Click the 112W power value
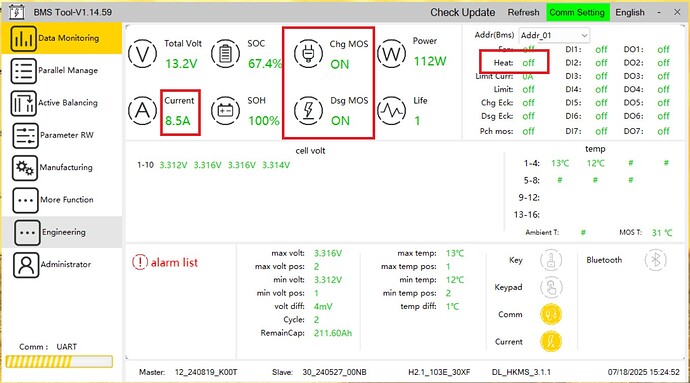Screen dimensions: 690x383 [430, 61]
